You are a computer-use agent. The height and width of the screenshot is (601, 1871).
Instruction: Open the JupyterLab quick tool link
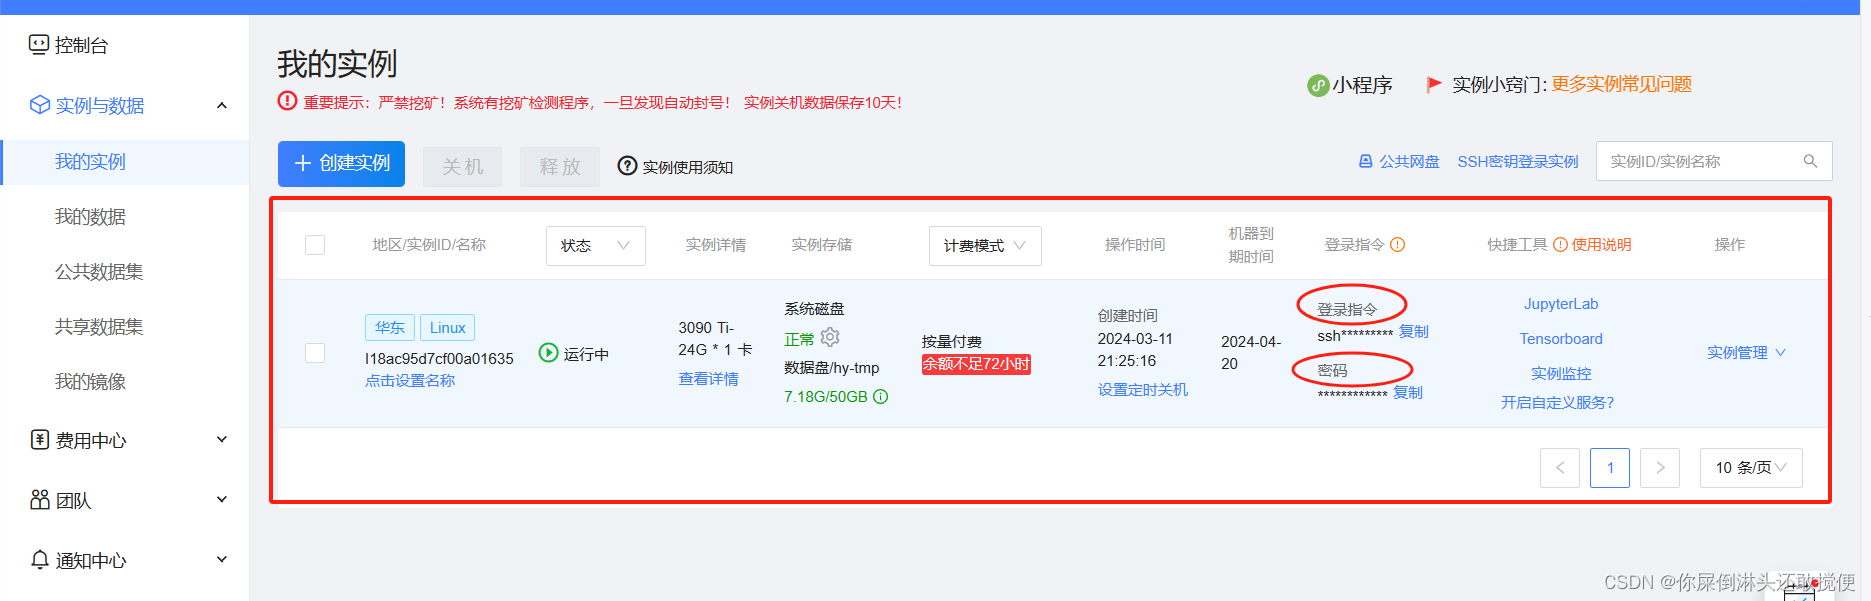coord(1560,304)
